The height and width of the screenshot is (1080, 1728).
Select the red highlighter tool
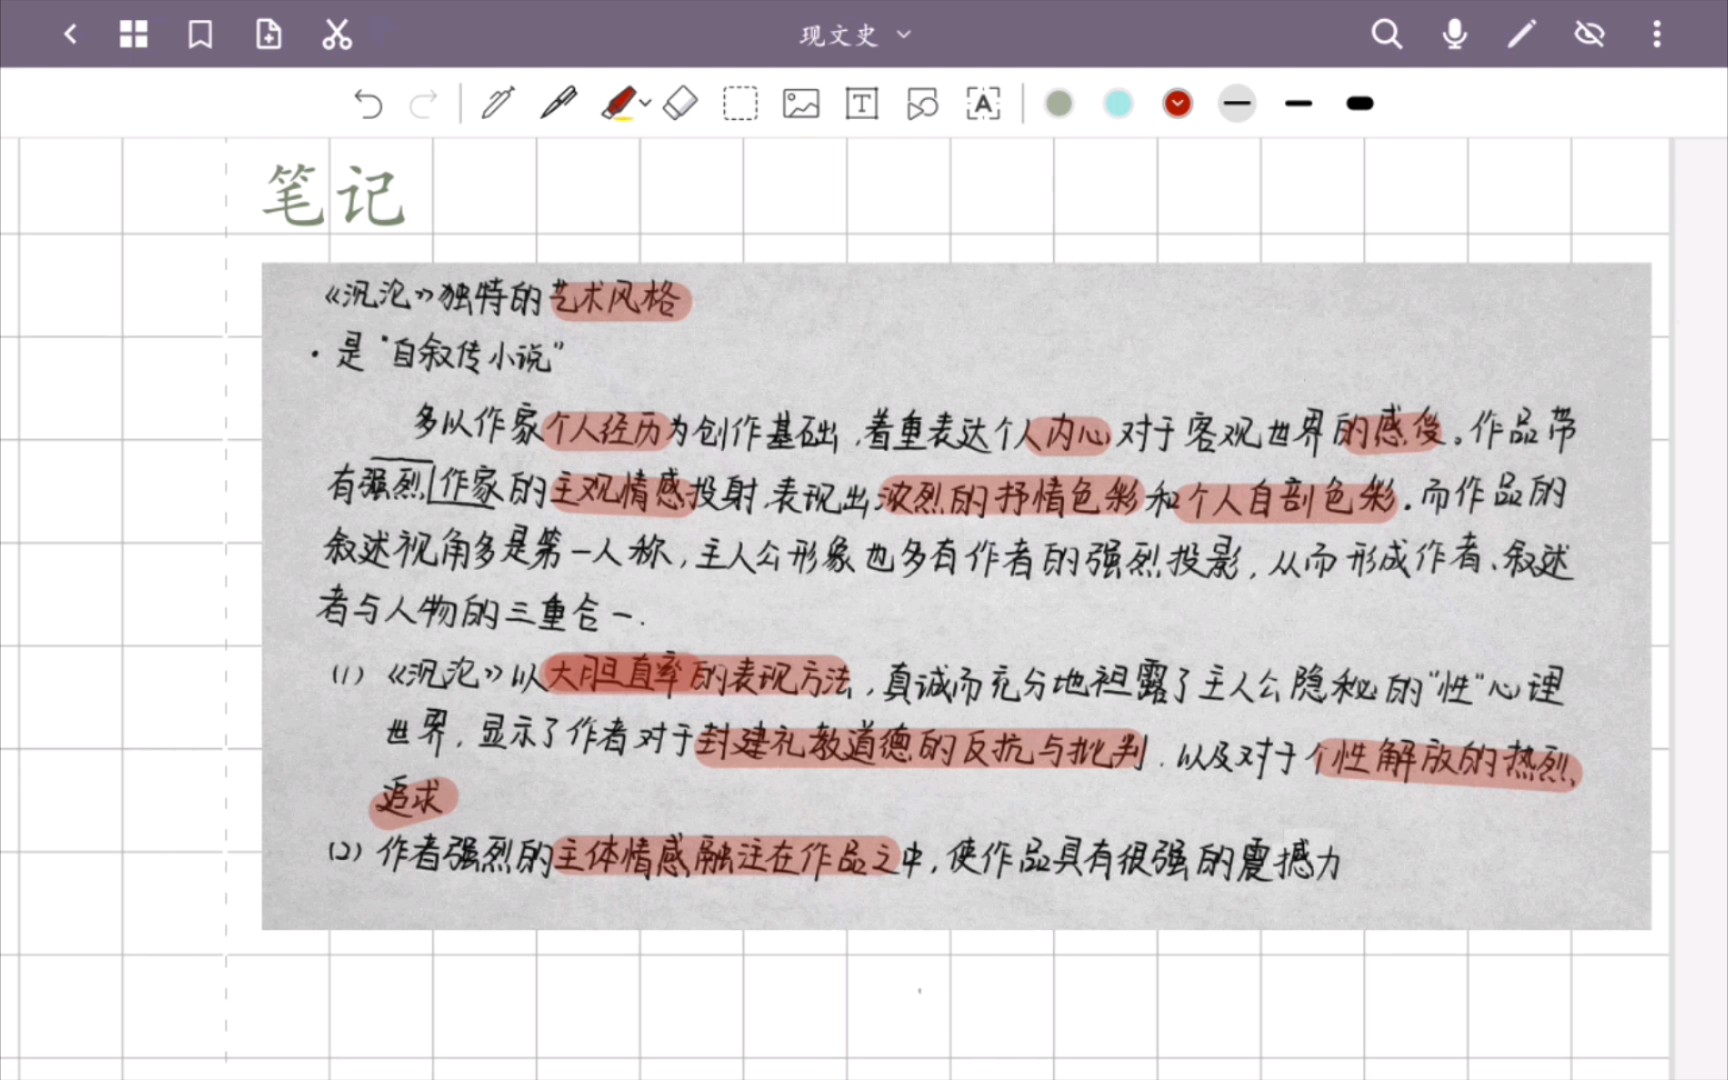point(619,103)
